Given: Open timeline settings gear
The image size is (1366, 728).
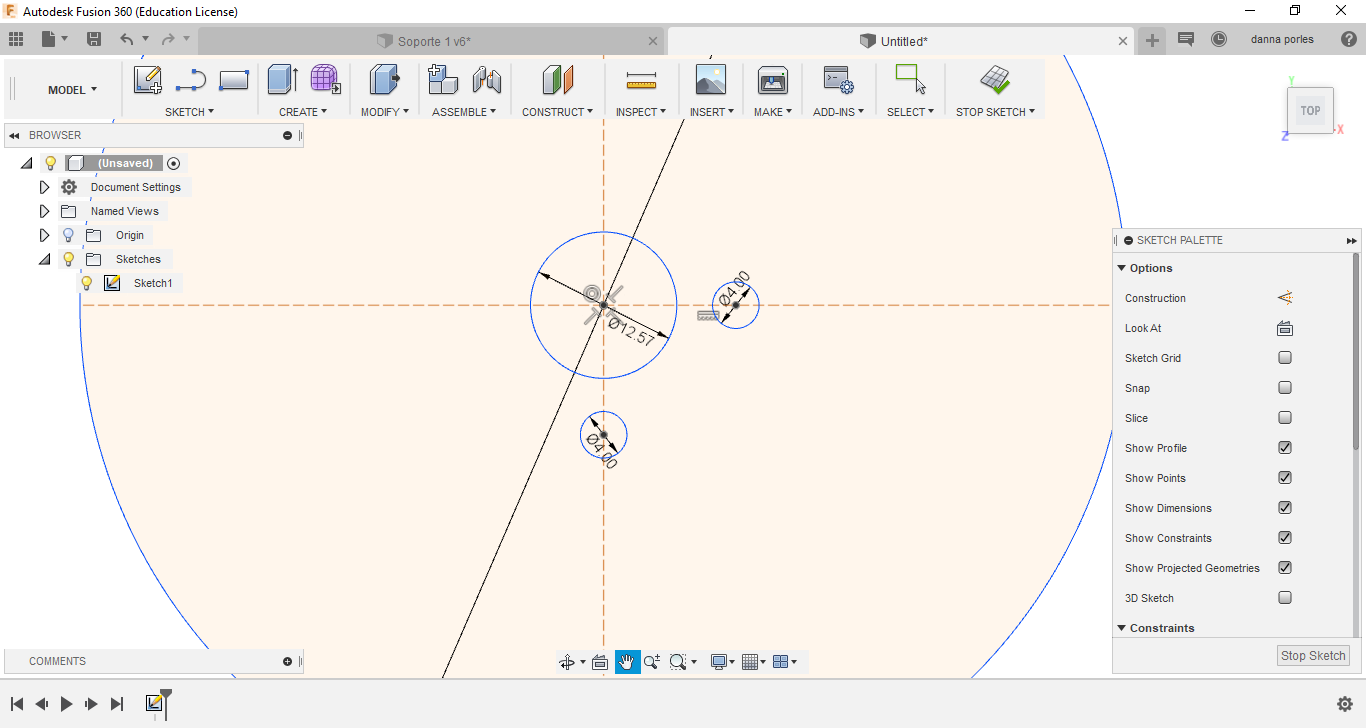Looking at the screenshot, I should [x=1345, y=704].
